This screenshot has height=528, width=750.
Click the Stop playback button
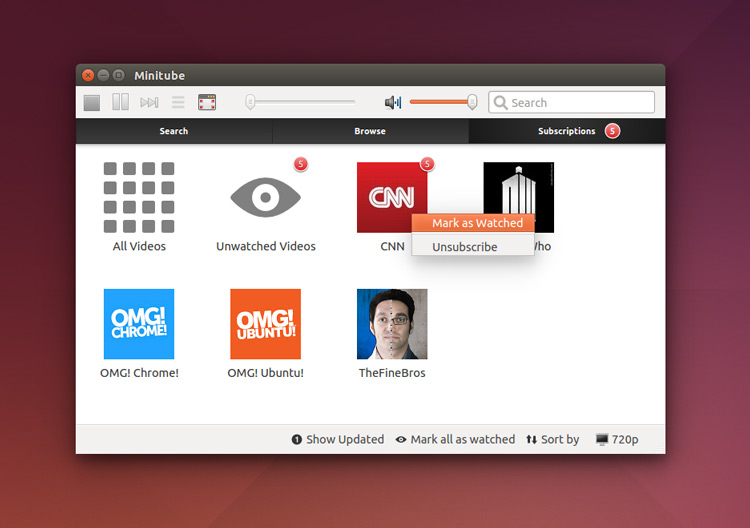pyautogui.click(x=92, y=102)
